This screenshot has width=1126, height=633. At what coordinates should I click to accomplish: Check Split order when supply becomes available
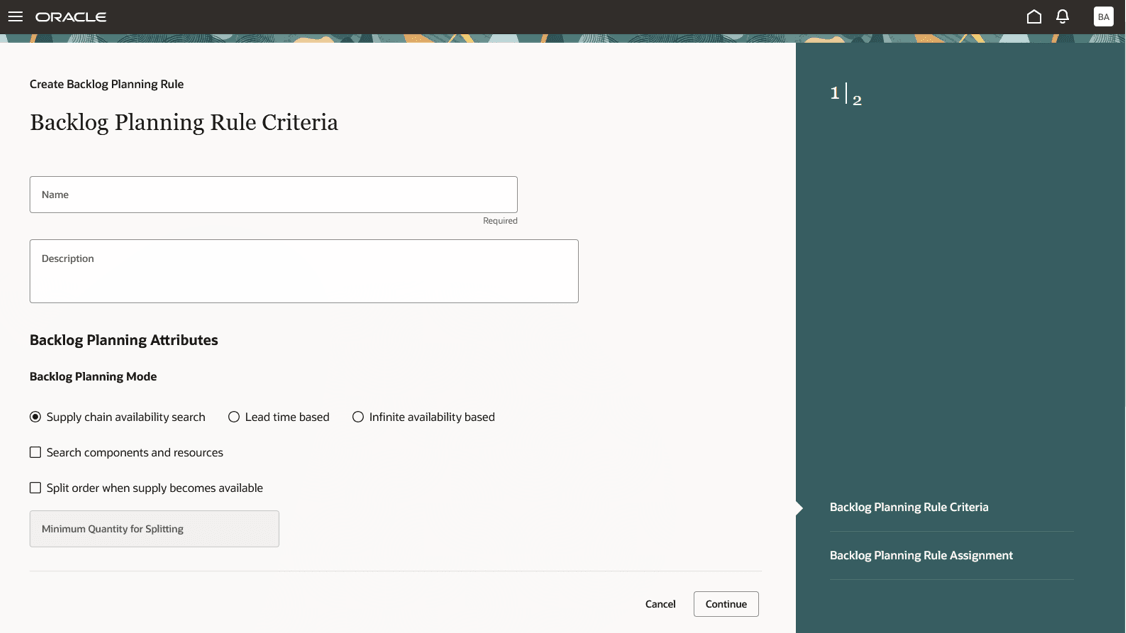tap(35, 487)
